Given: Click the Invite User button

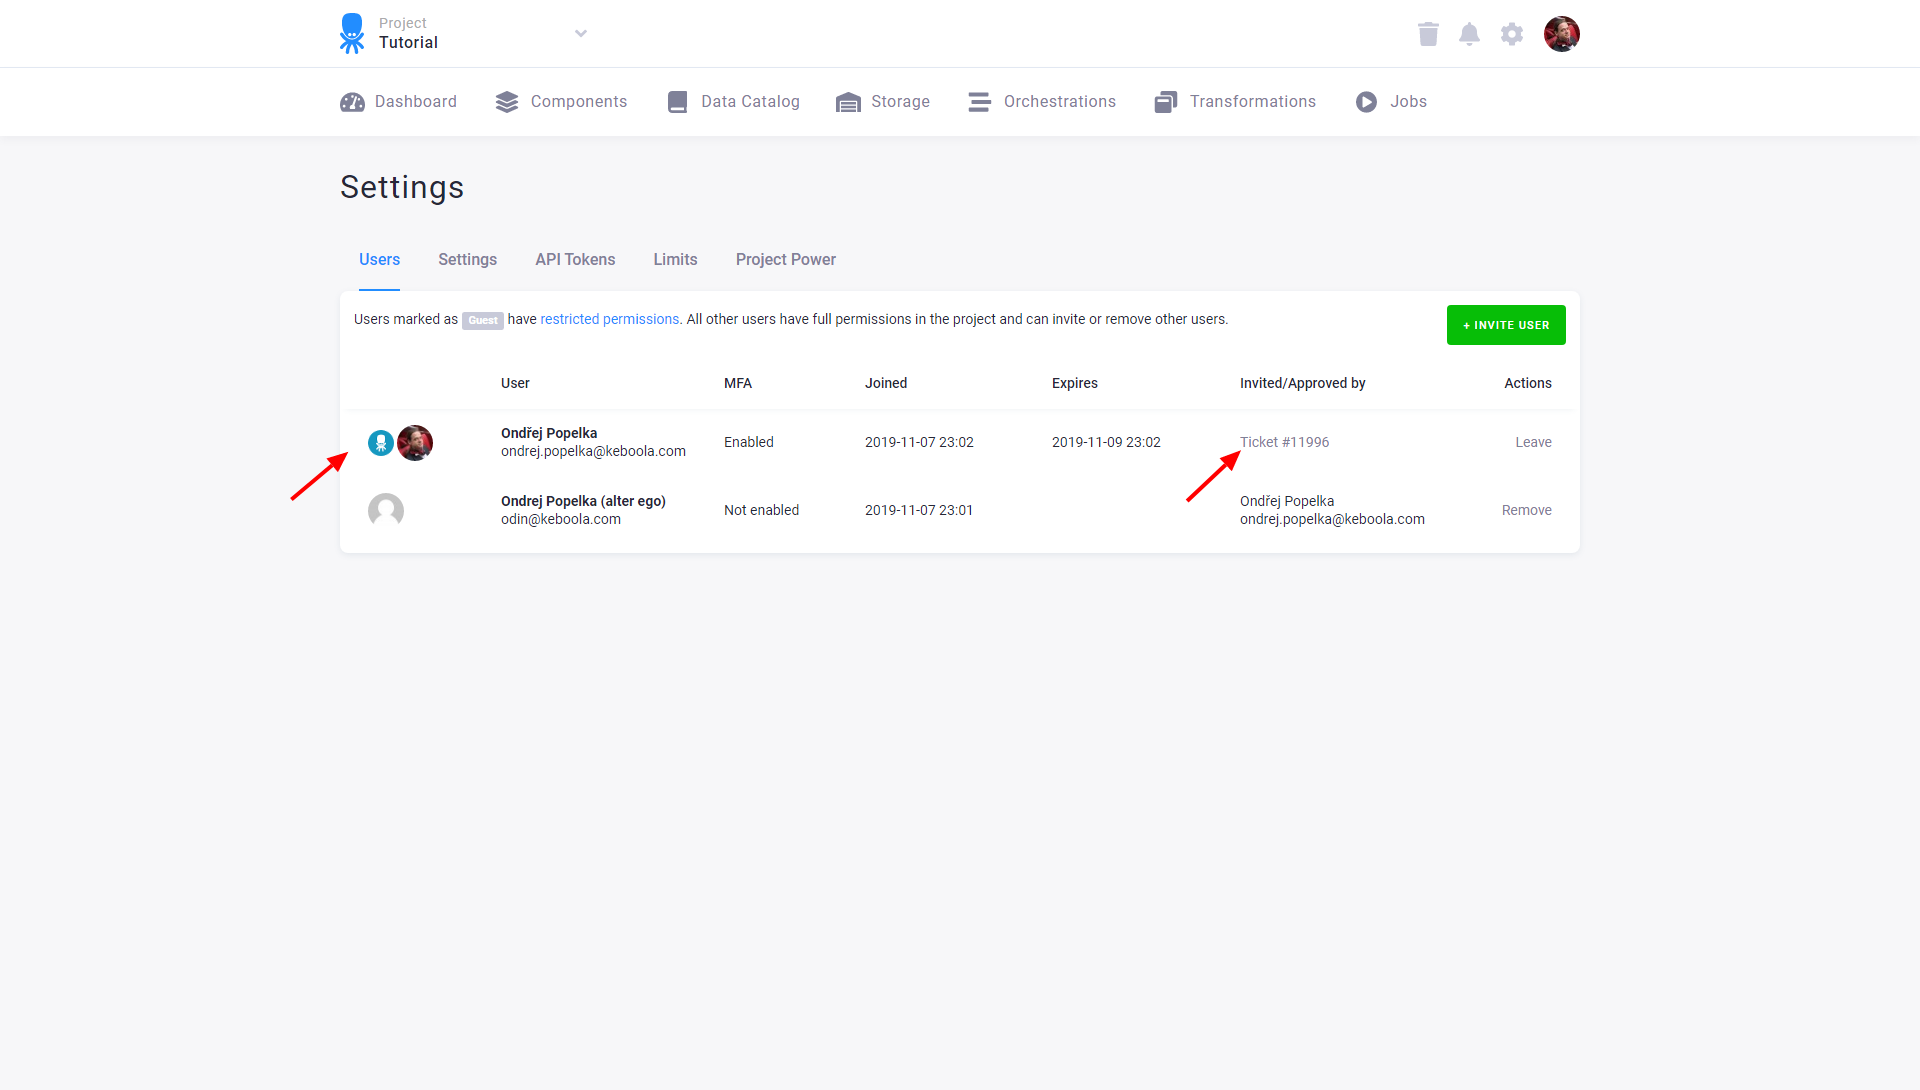Looking at the screenshot, I should pos(1506,325).
